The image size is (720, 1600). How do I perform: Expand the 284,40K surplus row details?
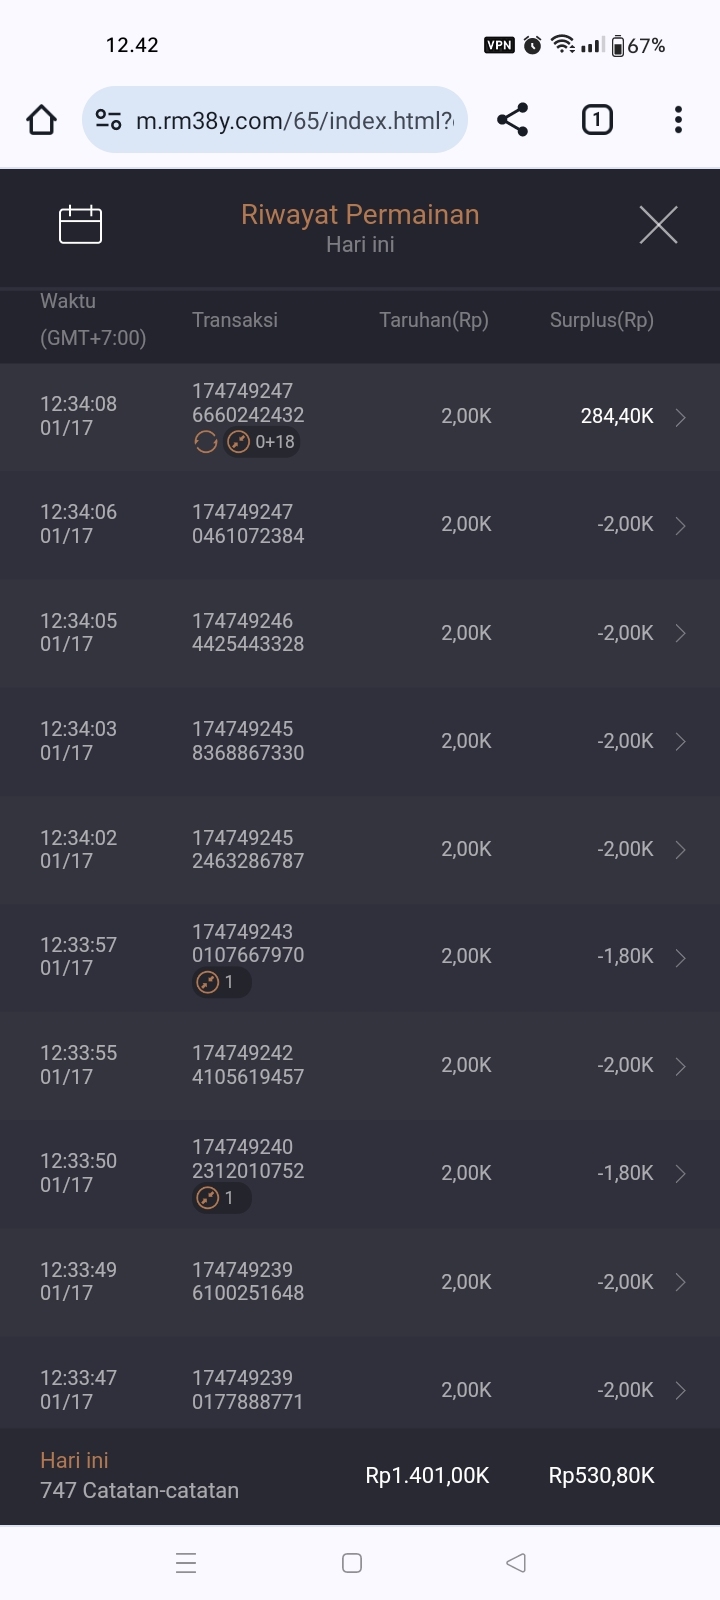pos(680,417)
